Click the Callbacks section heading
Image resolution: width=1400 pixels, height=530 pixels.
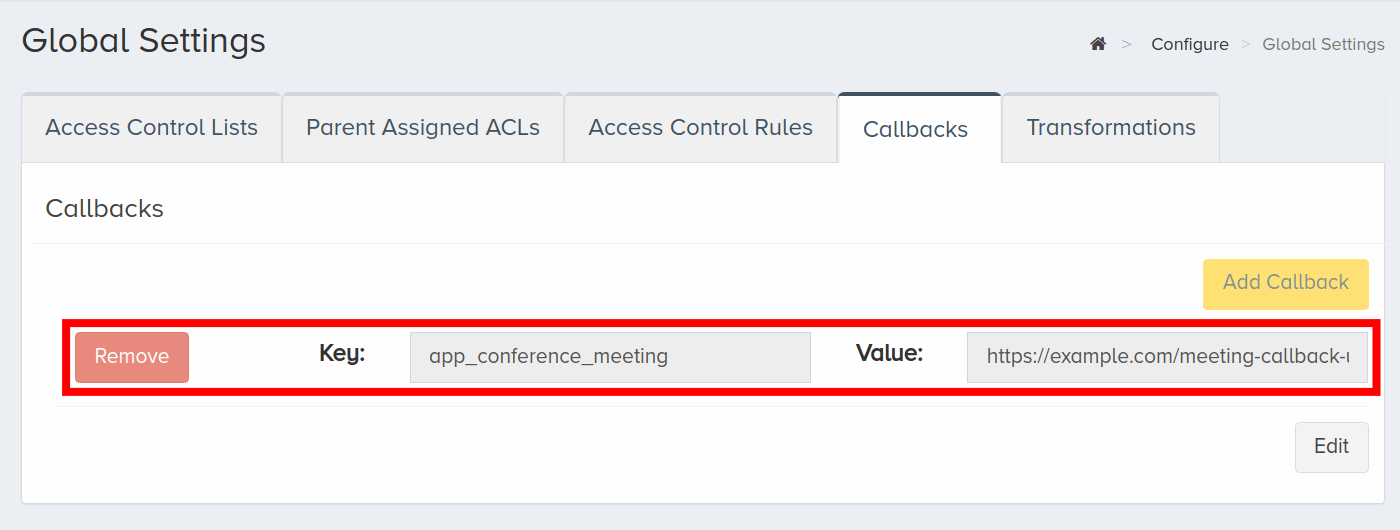click(105, 209)
